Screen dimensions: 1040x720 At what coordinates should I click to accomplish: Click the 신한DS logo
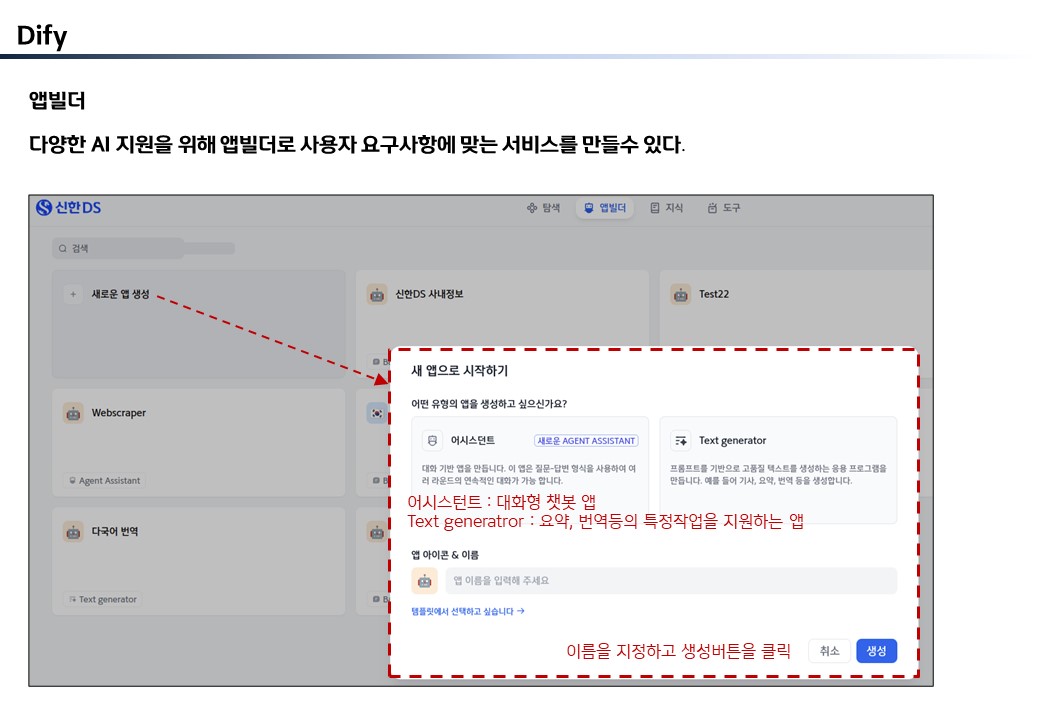coord(68,208)
